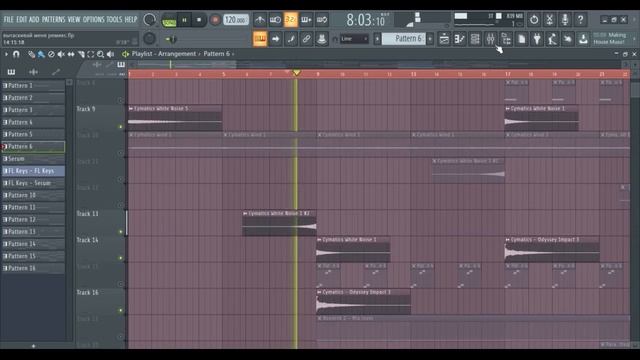
Task: Open the PATTERNS menu
Action: [53, 20]
